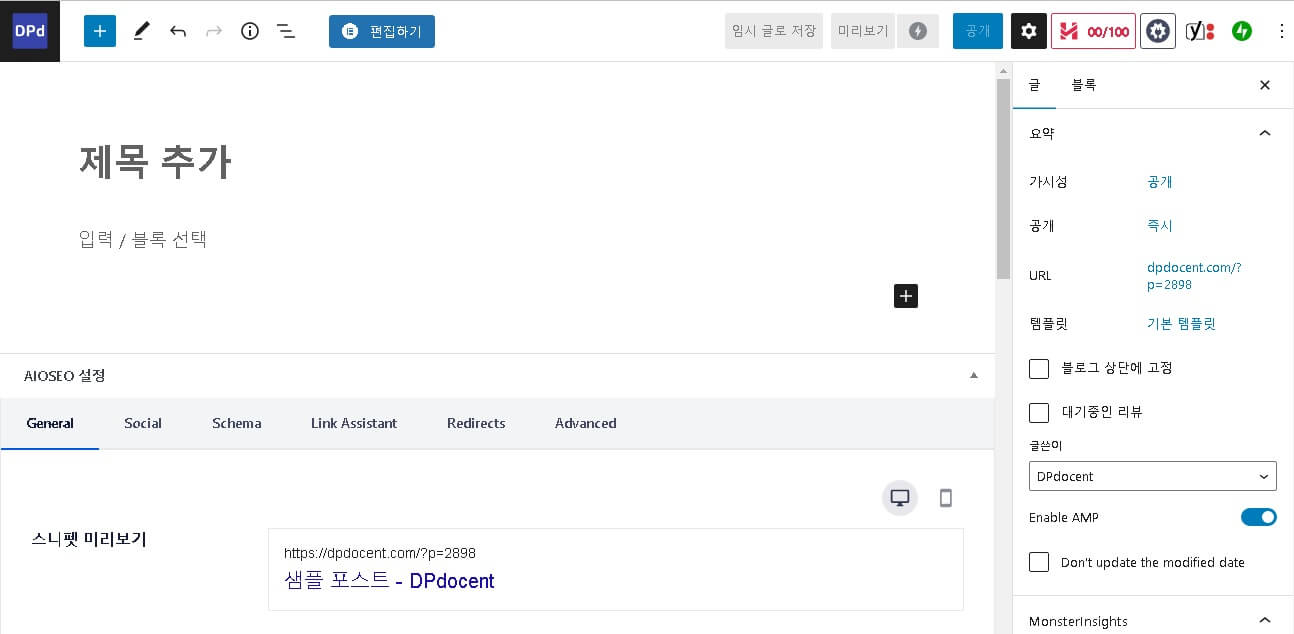The width and height of the screenshot is (1294, 634).
Task: Open the Yoast SEO toolbar icon
Action: [1200, 31]
